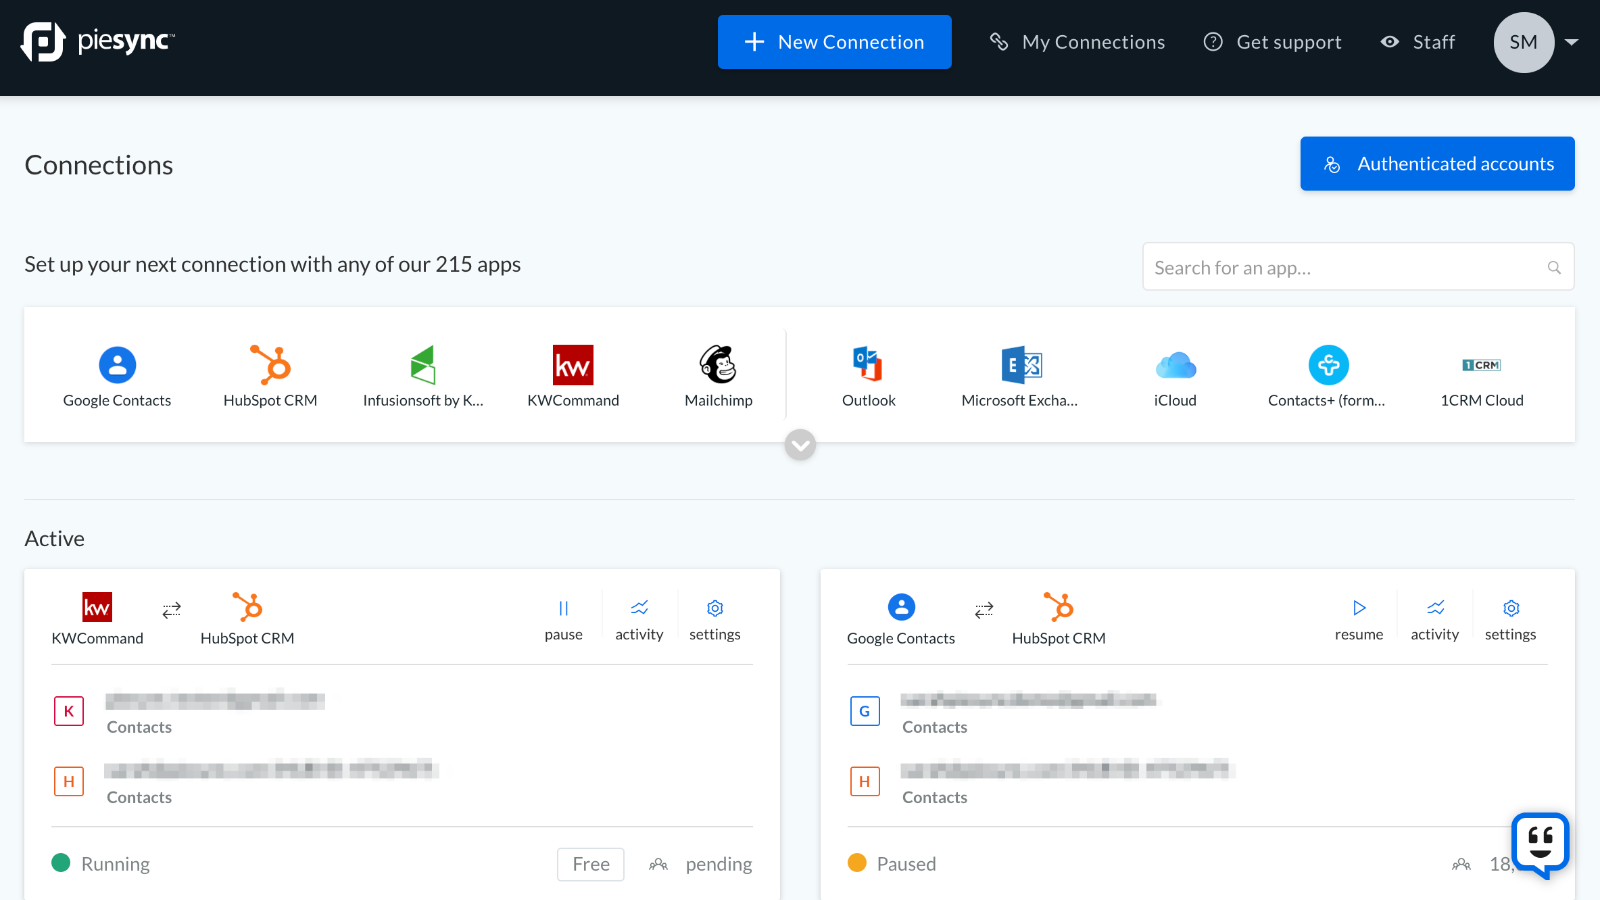Click the G account badge
Screen dimensions: 1600x900
865,711
